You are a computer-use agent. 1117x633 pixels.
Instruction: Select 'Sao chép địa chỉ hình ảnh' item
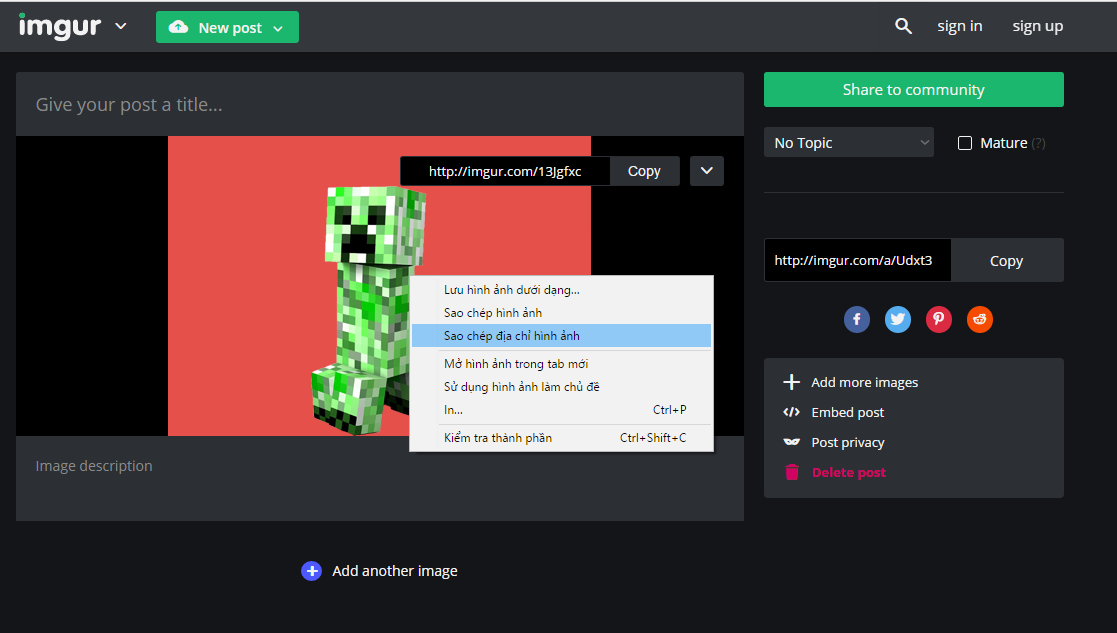(x=561, y=335)
